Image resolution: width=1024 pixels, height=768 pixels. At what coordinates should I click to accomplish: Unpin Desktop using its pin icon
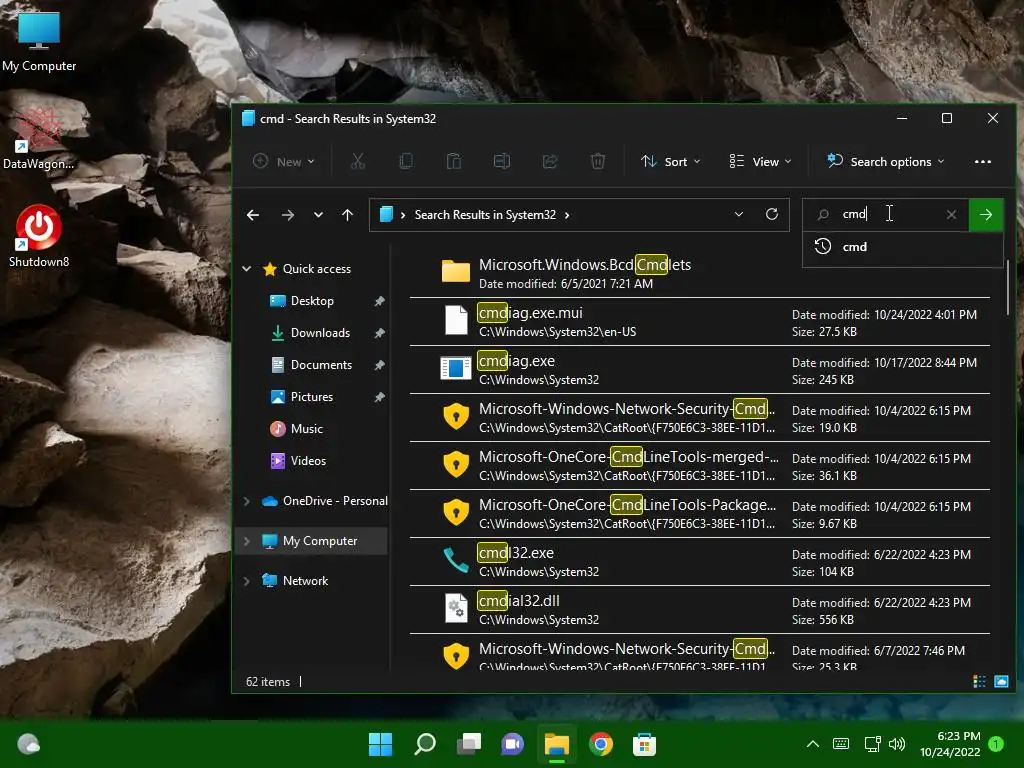pos(379,301)
